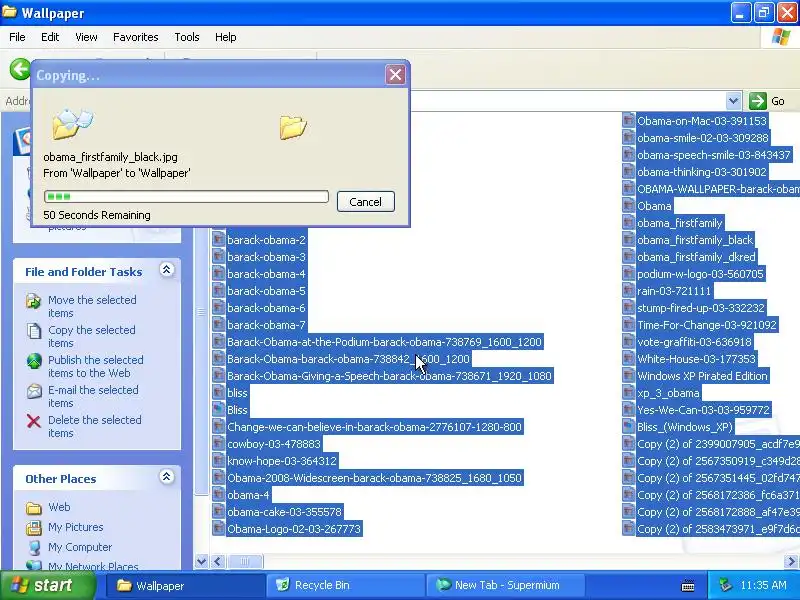This screenshot has height=600, width=800.
Task: Click the keyboard icon in system tray
Action: (688, 586)
